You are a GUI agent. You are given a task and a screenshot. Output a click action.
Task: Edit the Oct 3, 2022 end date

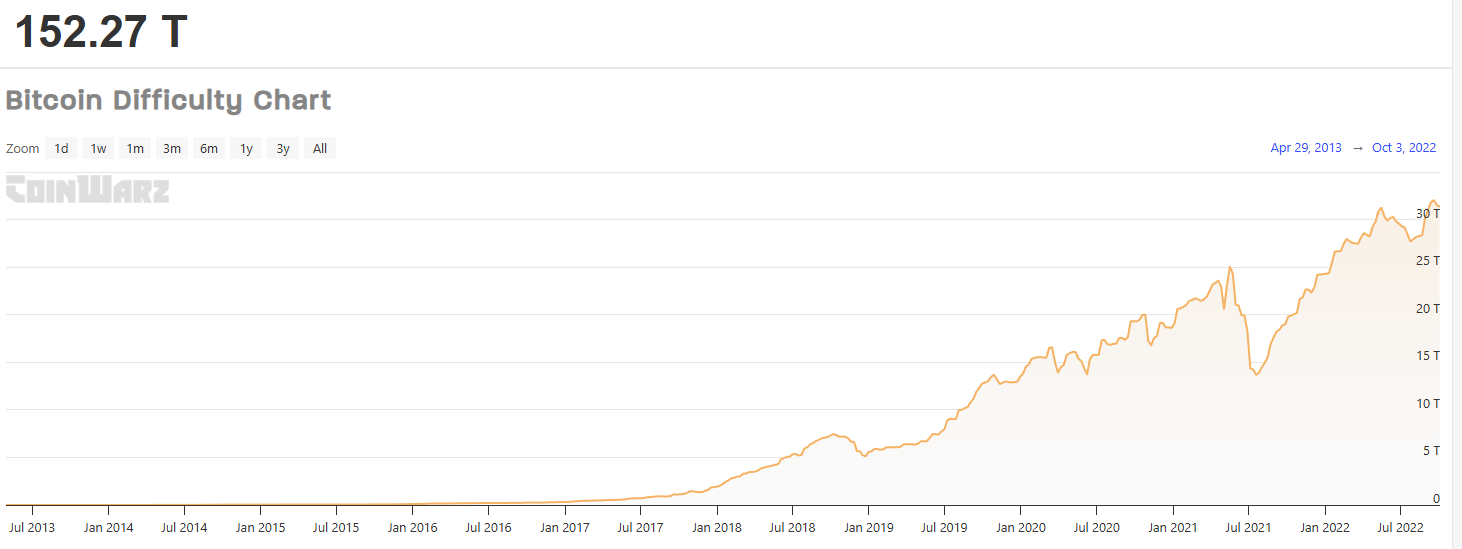click(x=1404, y=148)
